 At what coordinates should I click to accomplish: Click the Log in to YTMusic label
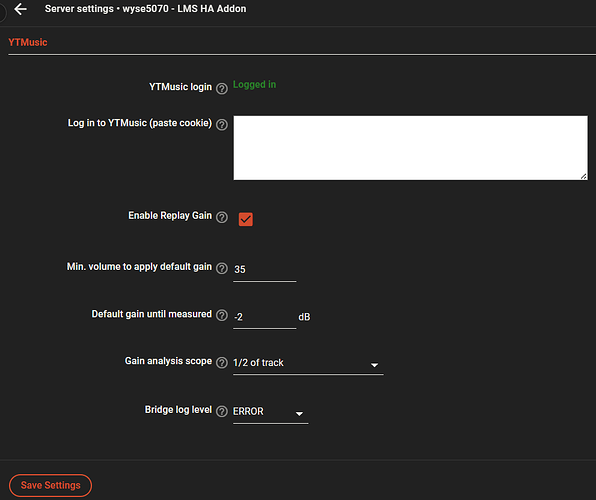pyautogui.click(x=140, y=123)
